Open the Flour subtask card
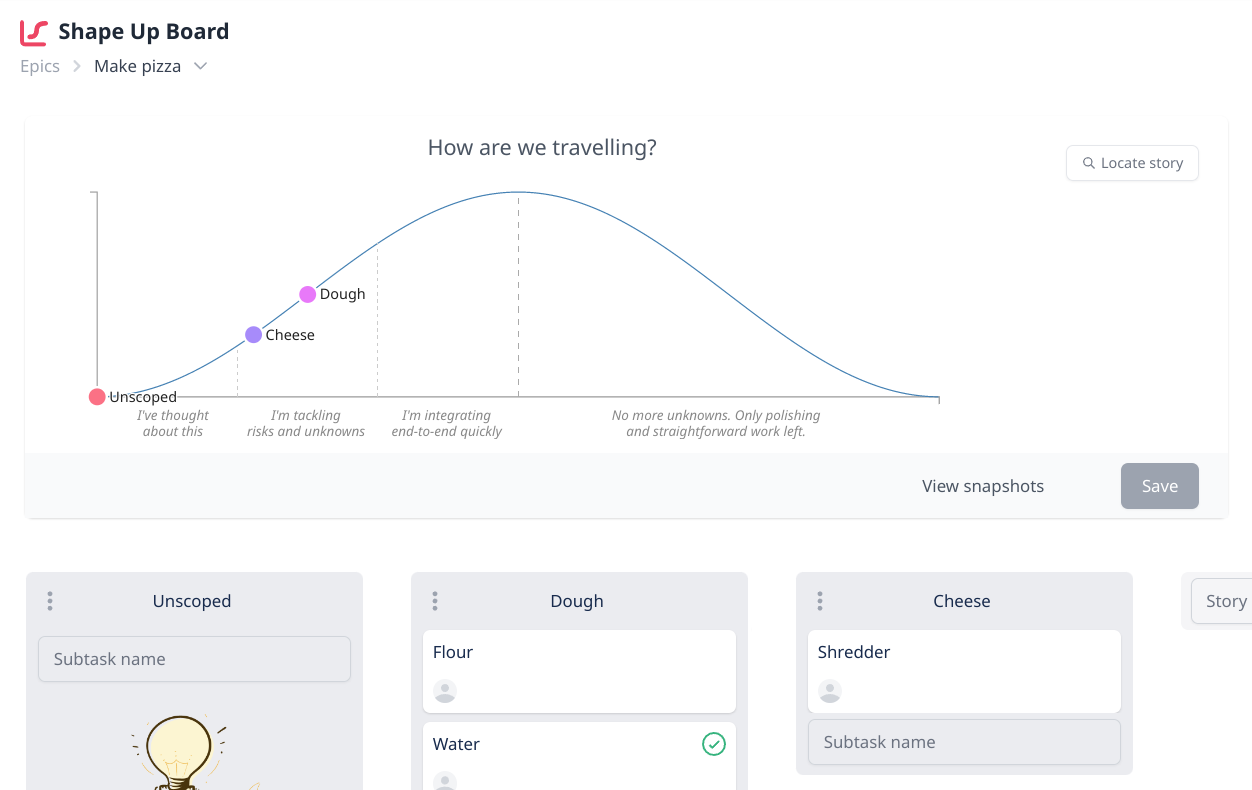This screenshot has height=790, width=1252. (x=579, y=671)
